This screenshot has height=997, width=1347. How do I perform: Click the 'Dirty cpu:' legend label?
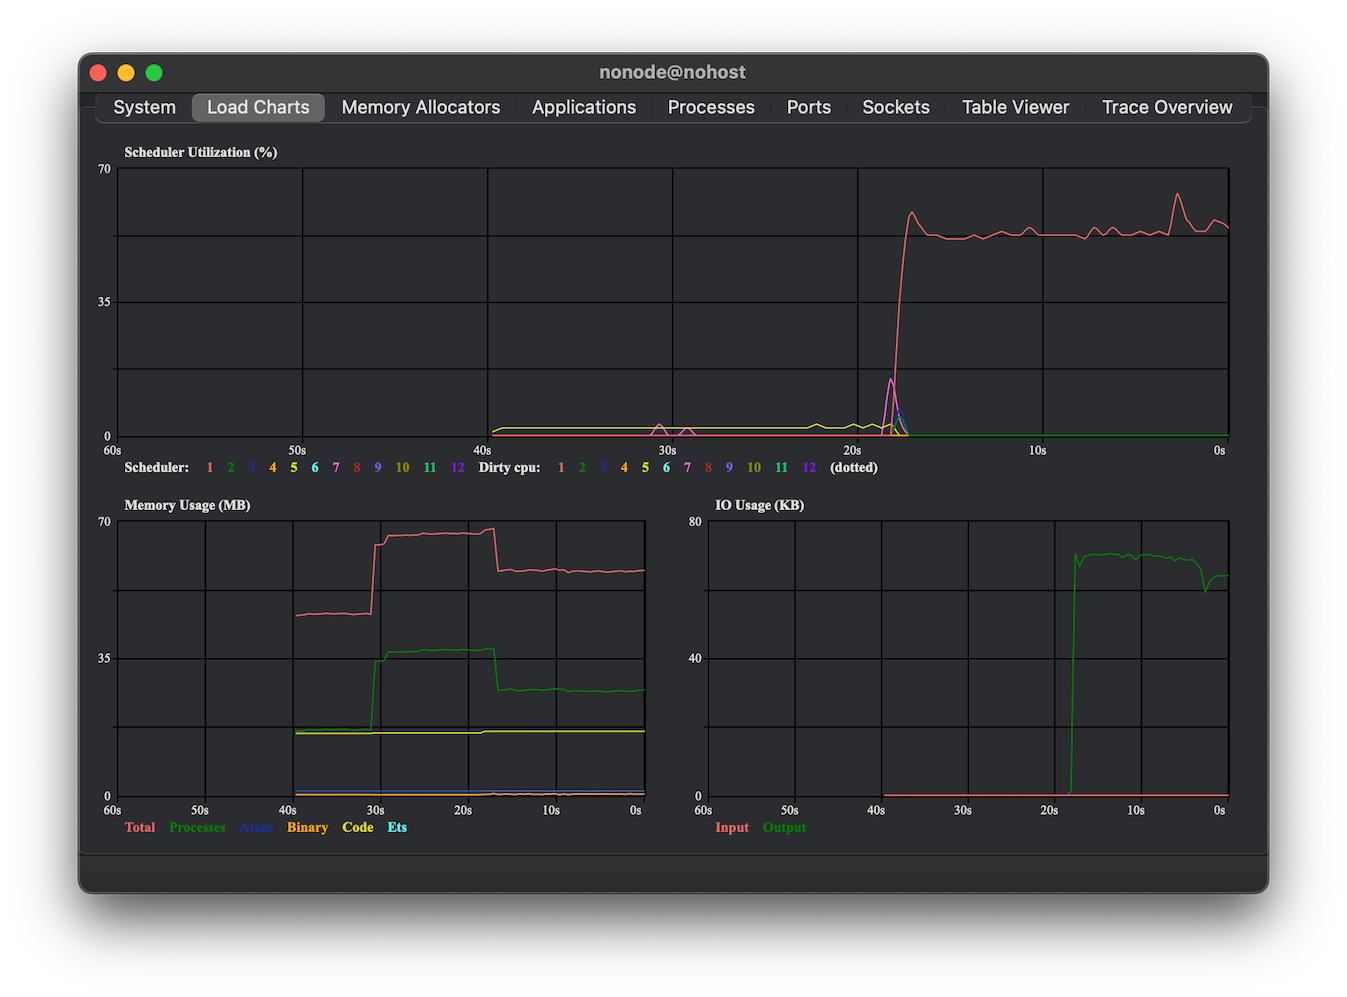pos(509,467)
